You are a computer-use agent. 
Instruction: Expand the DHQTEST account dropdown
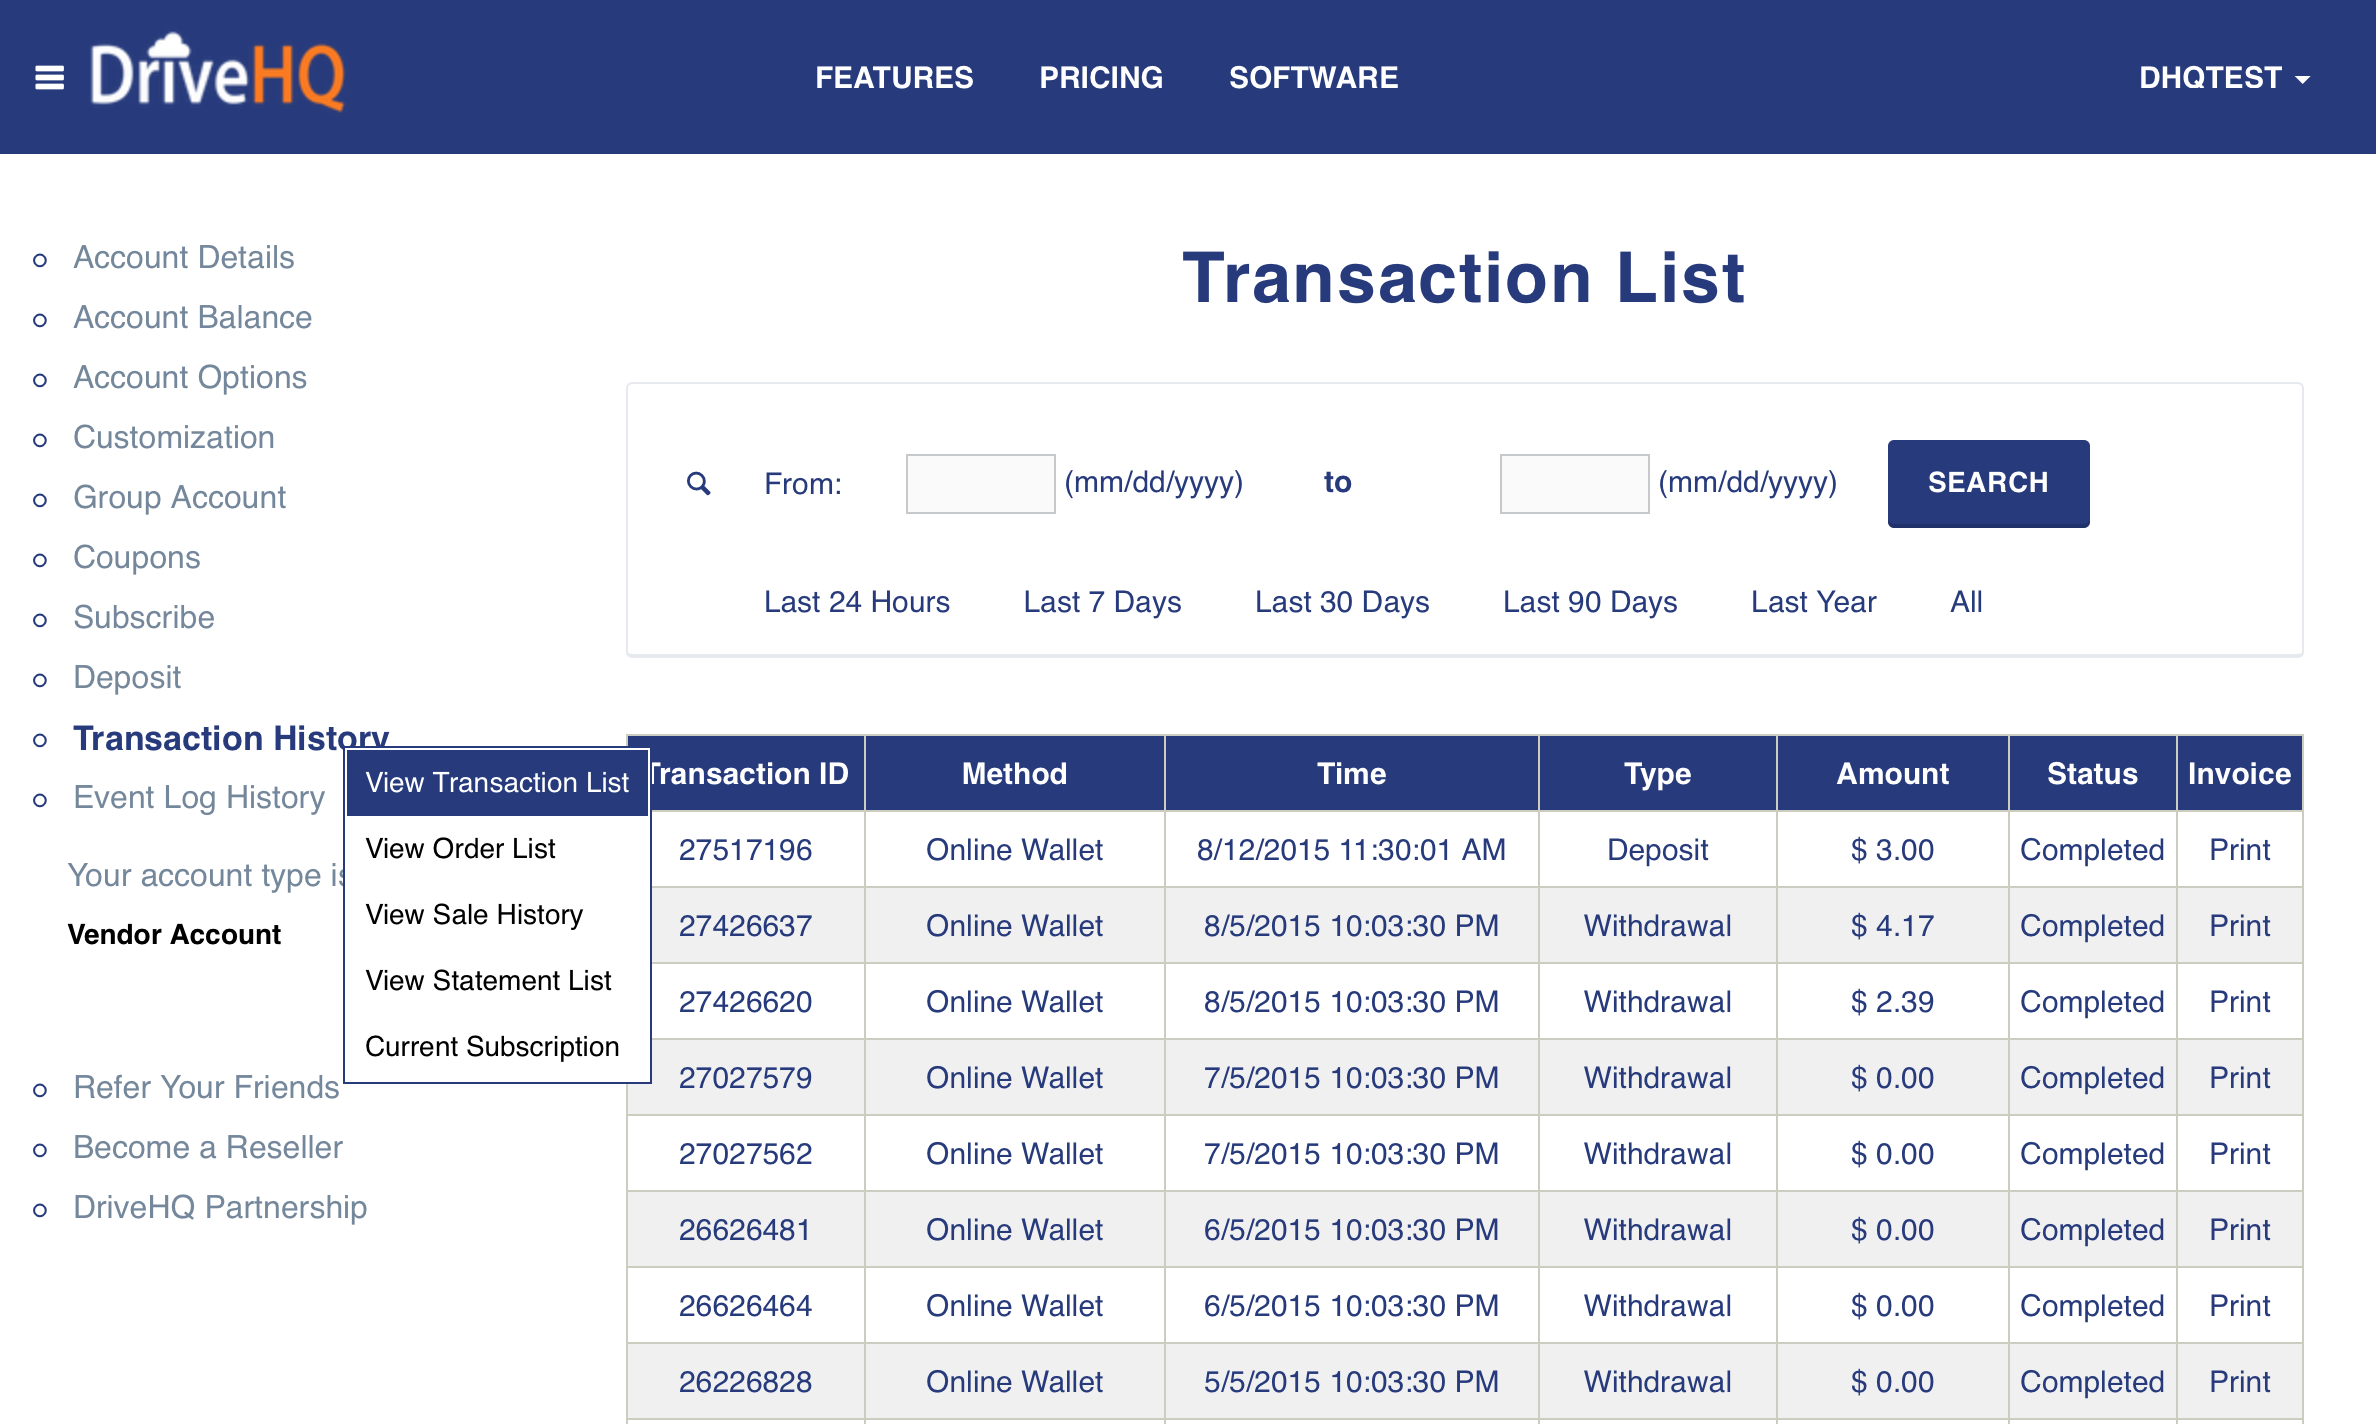(x=2223, y=78)
